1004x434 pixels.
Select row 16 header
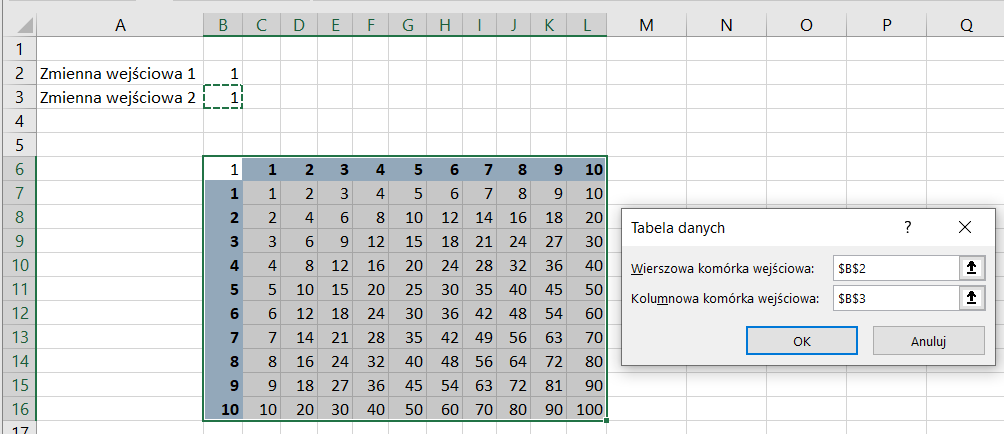click(x=19, y=409)
